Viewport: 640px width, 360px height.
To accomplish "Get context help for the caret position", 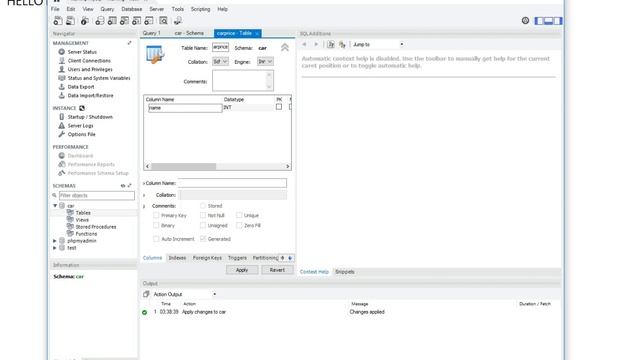I will (x=342, y=44).
